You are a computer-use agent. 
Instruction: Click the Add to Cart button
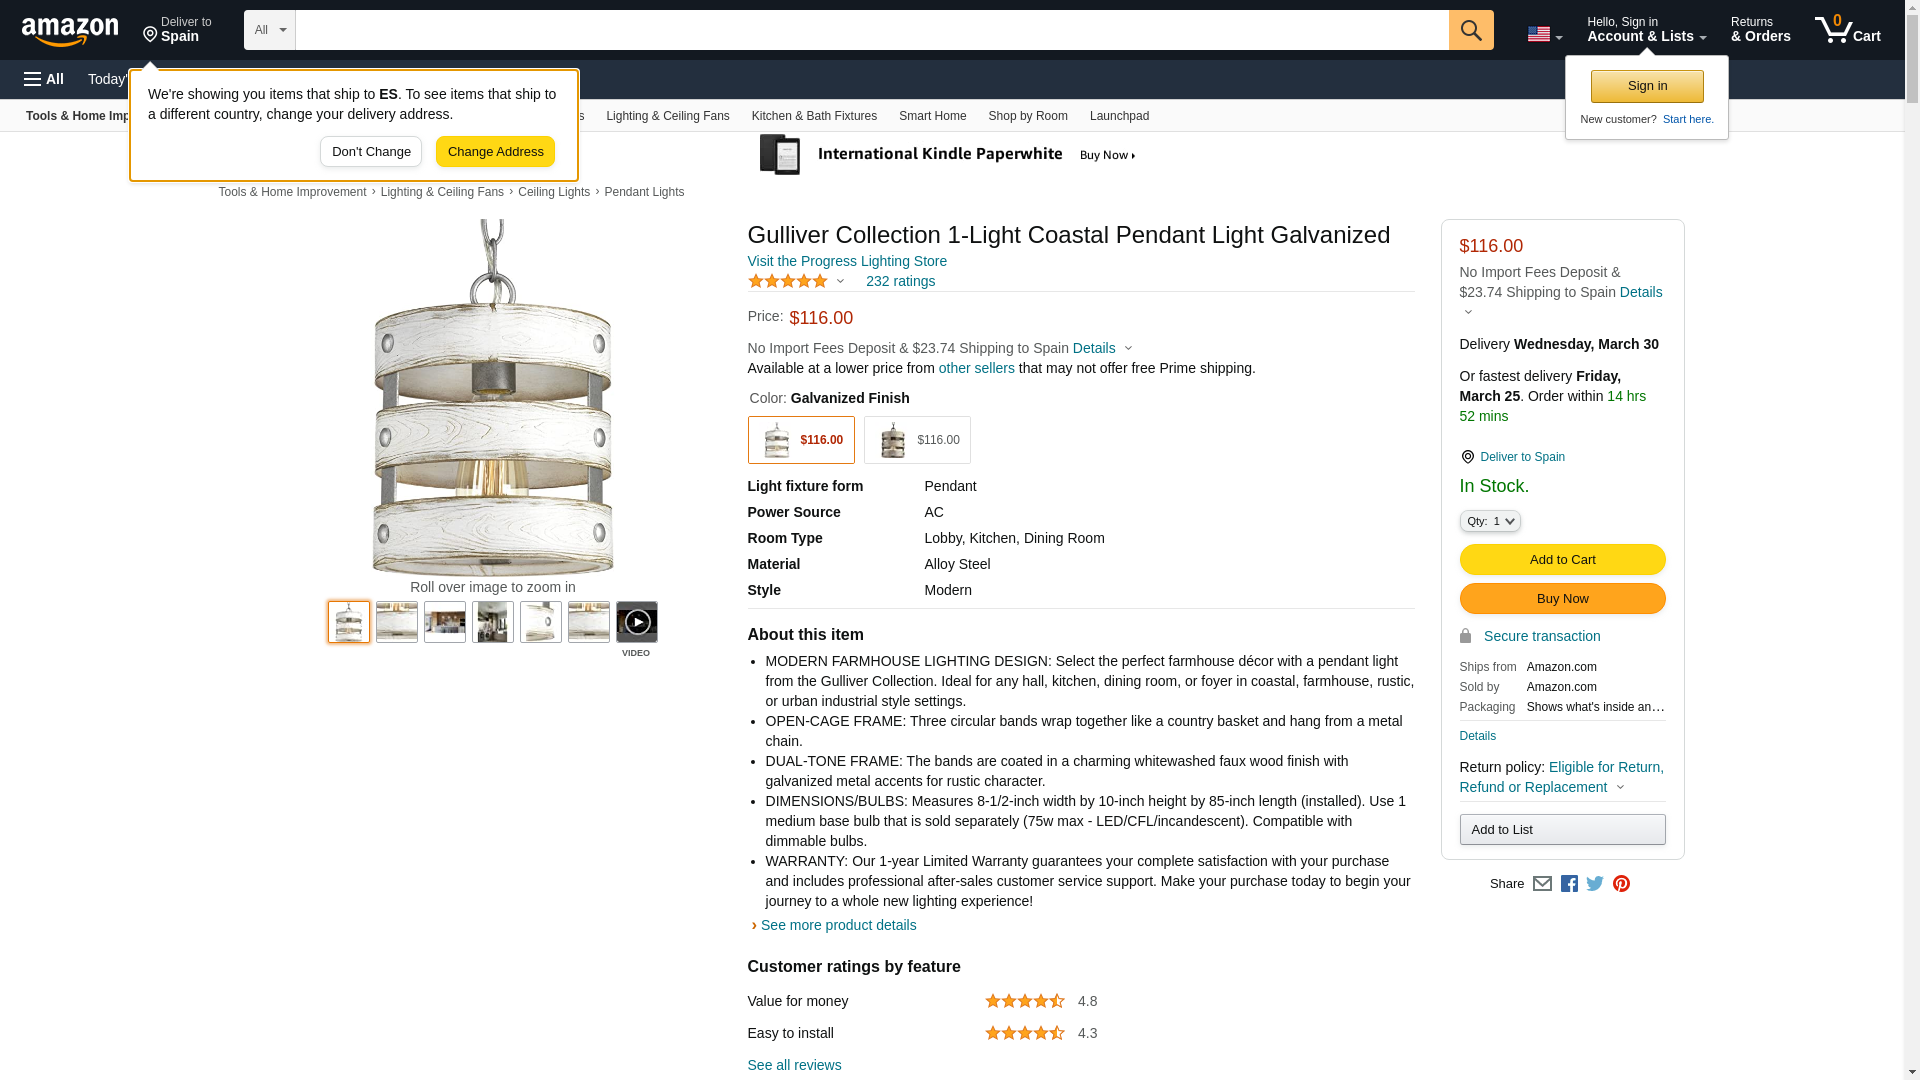pyautogui.click(x=1562, y=560)
